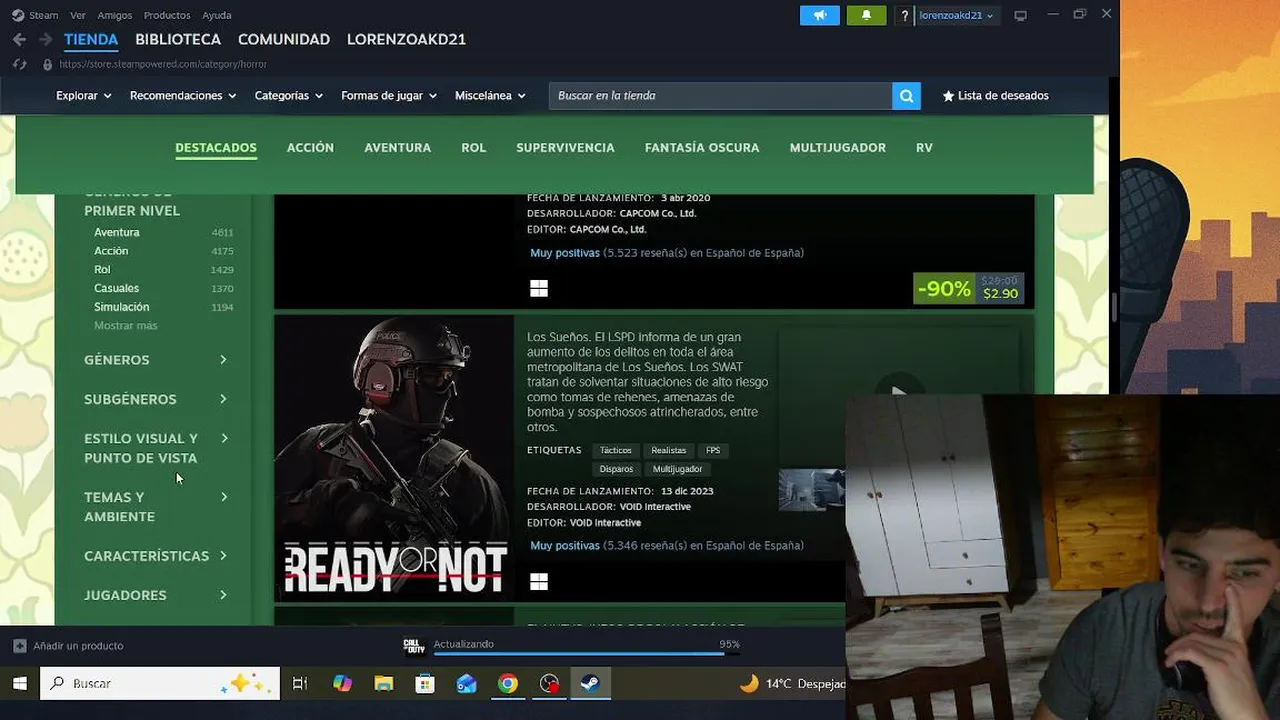Open the recording app on the taskbar
The image size is (1280, 720).
click(549, 684)
